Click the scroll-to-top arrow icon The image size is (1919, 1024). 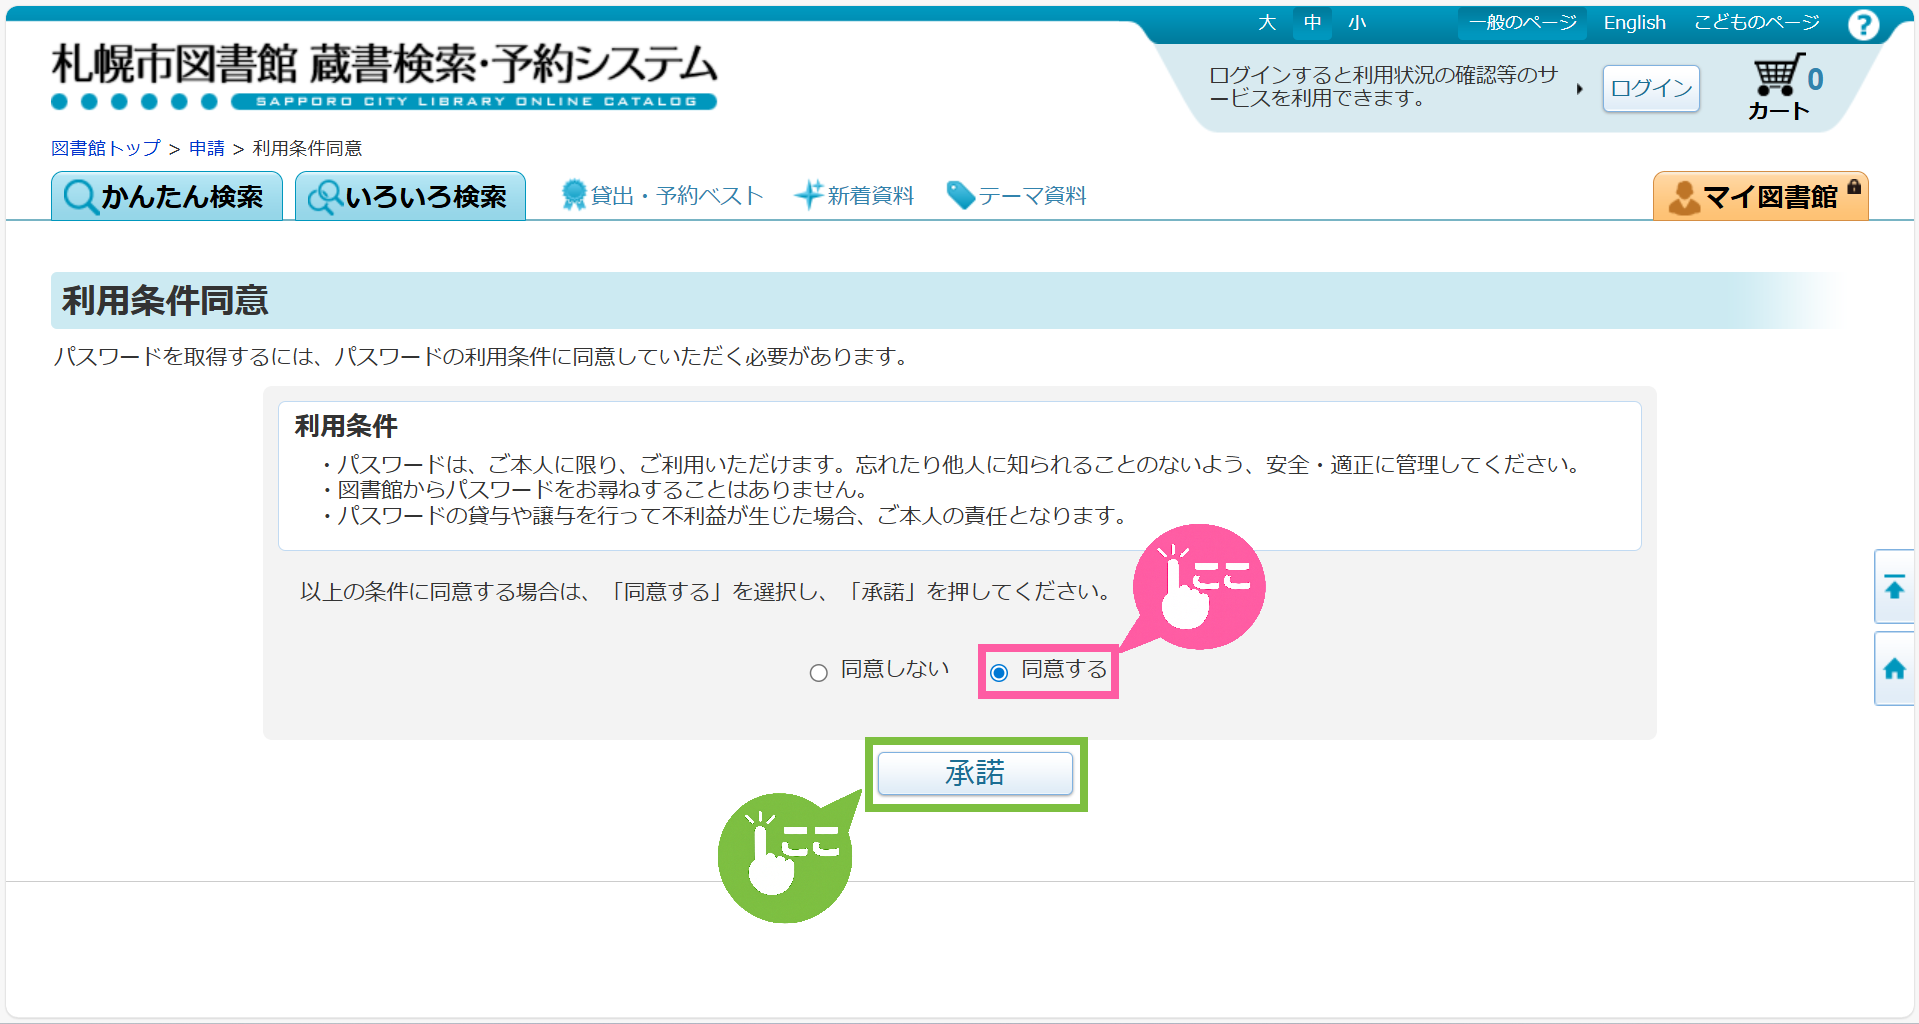1894,587
